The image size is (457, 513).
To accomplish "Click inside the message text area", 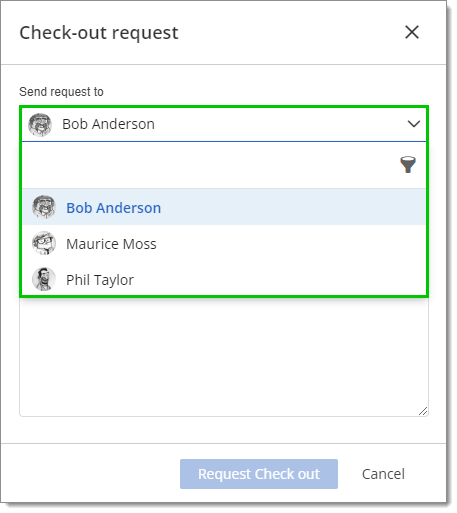I will coord(224,357).
